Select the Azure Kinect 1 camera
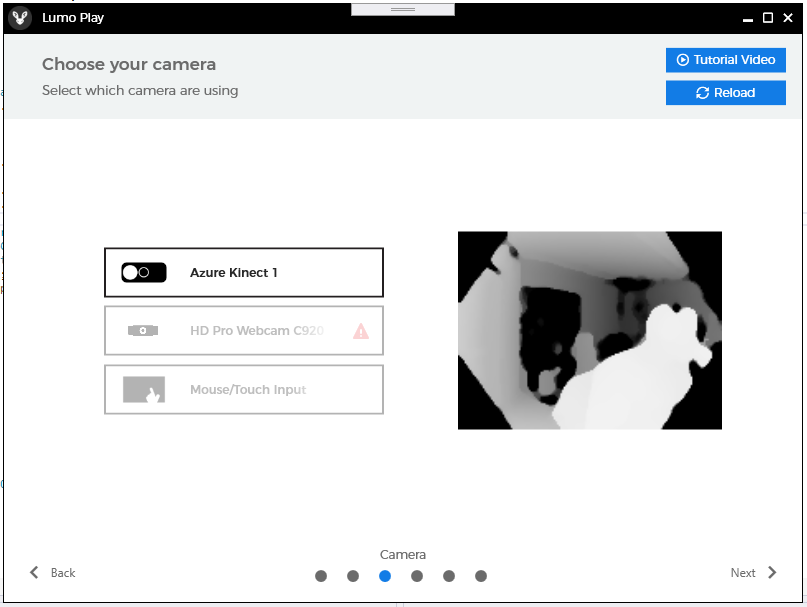 click(x=244, y=272)
